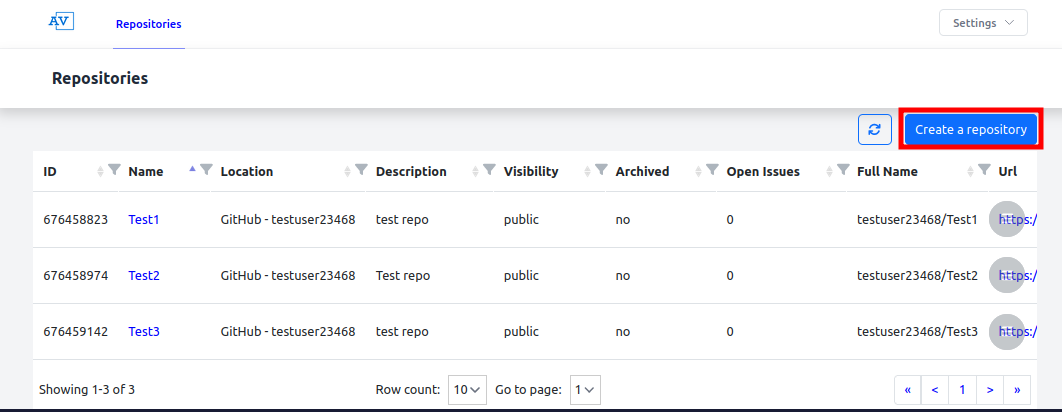Go to last page of results
The width and height of the screenshot is (1062, 412).
click(1017, 390)
